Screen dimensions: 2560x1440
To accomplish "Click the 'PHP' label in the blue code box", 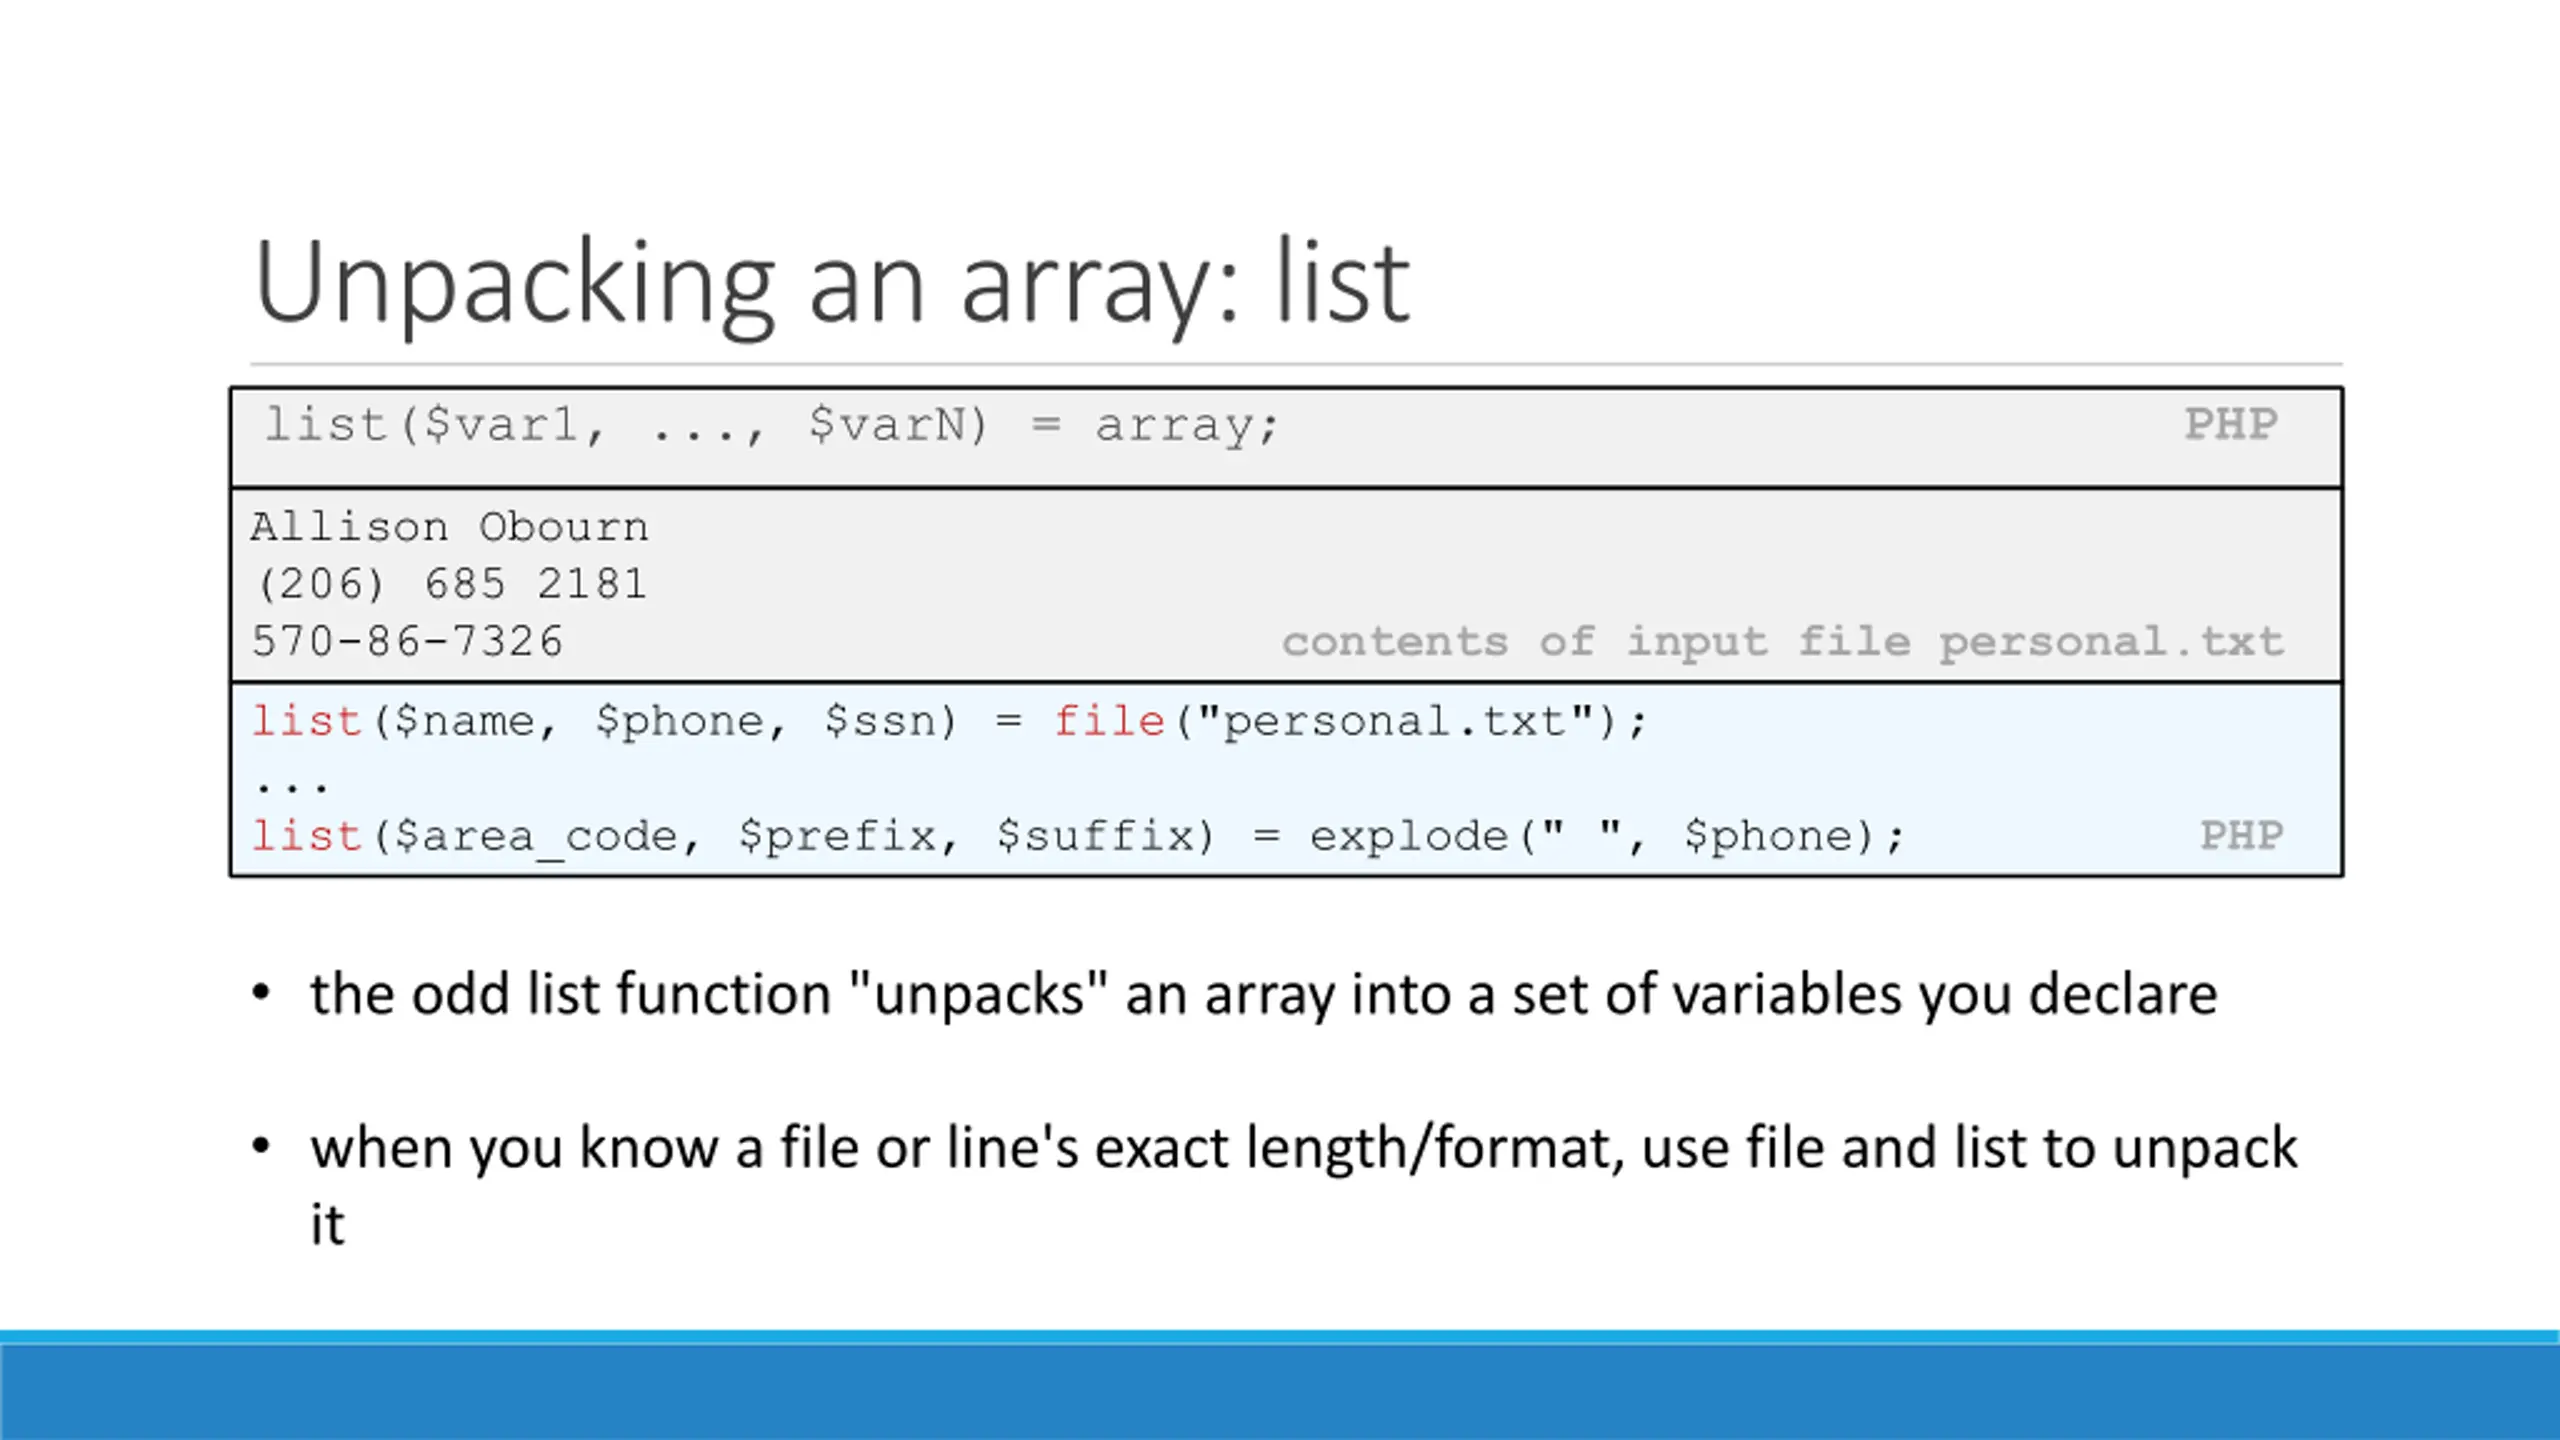I will coord(2241,836).
